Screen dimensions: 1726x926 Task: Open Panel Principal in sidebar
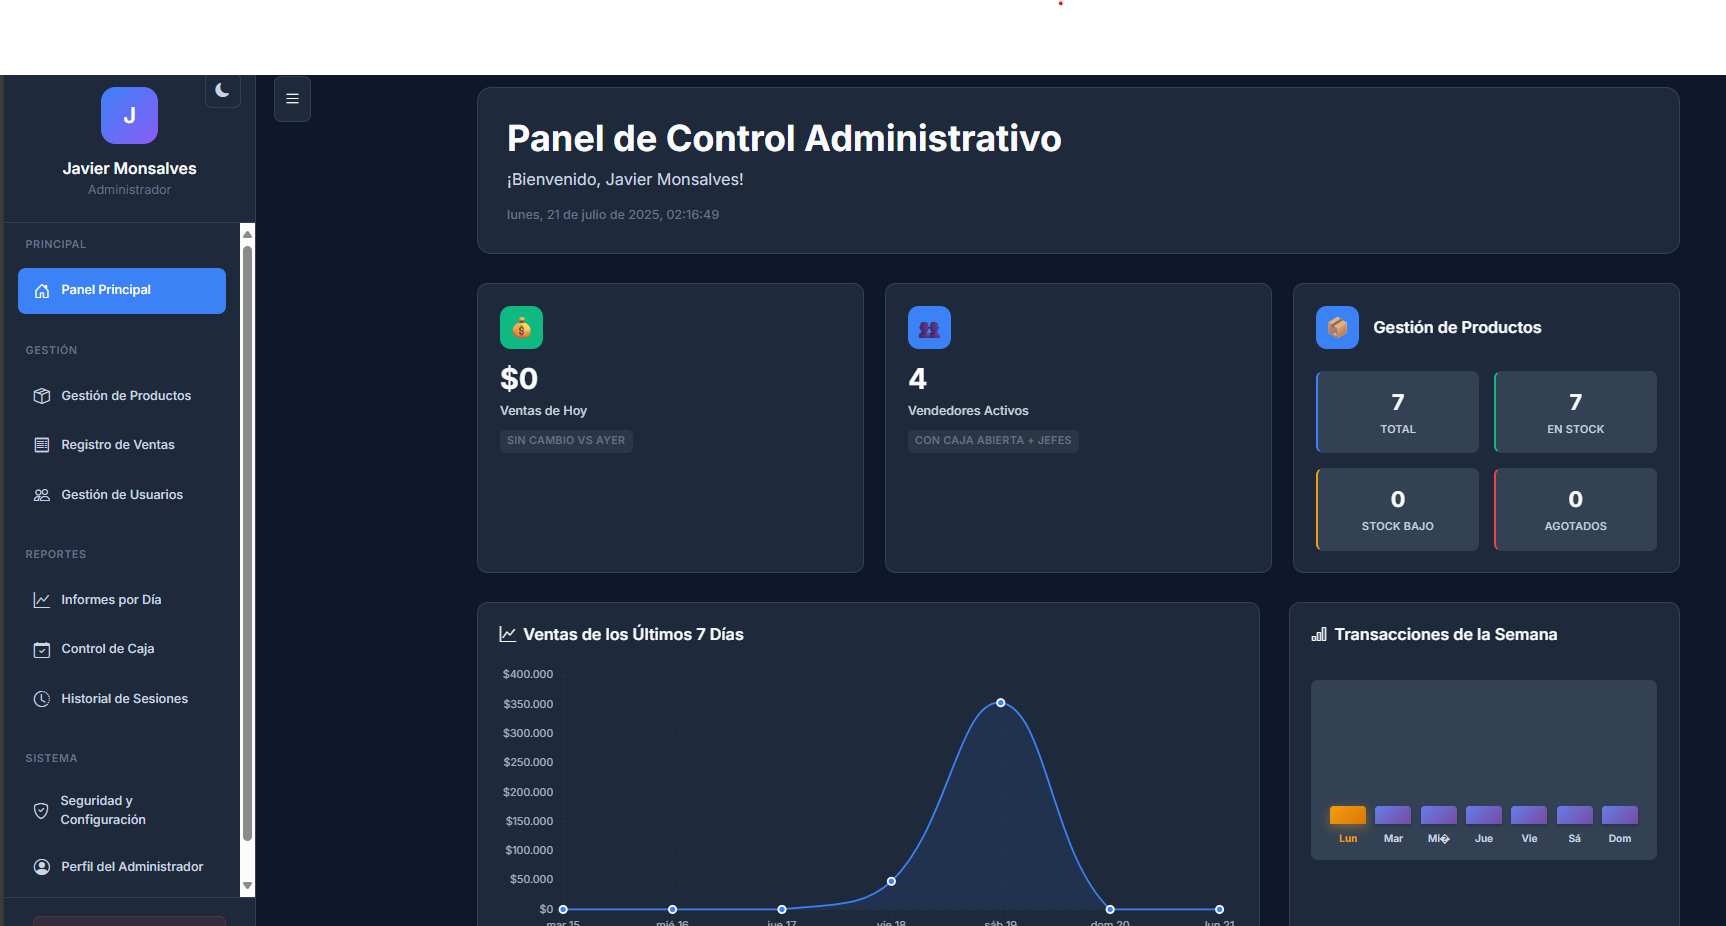point(122,290)
